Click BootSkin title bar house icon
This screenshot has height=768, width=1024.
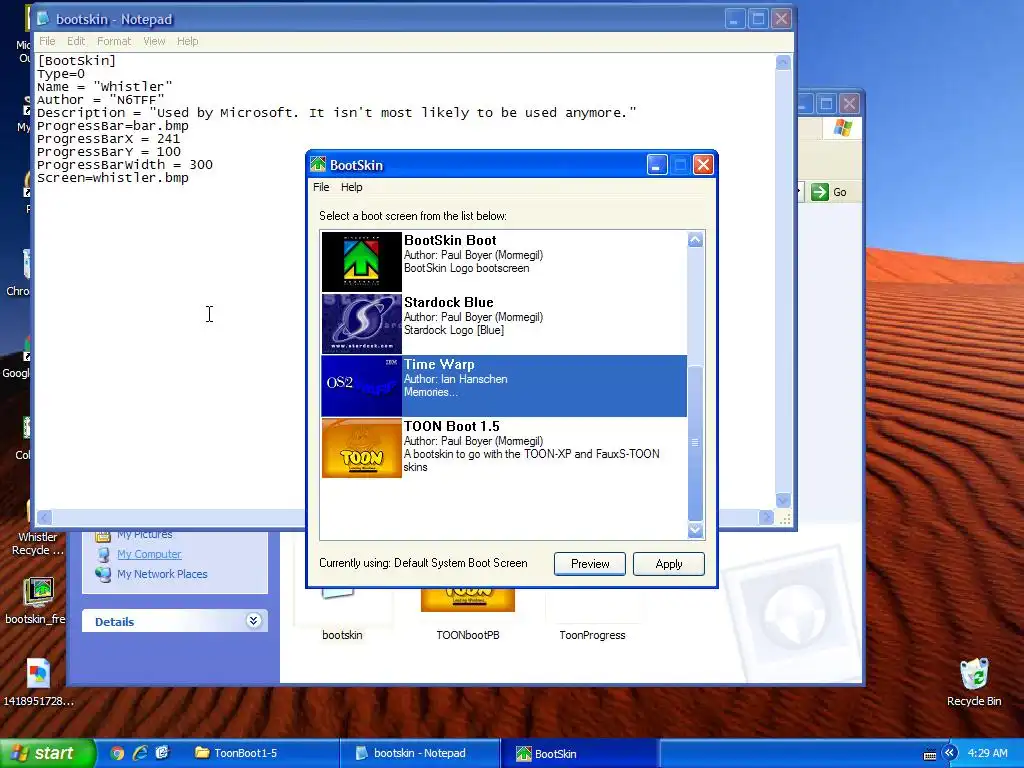318,165
